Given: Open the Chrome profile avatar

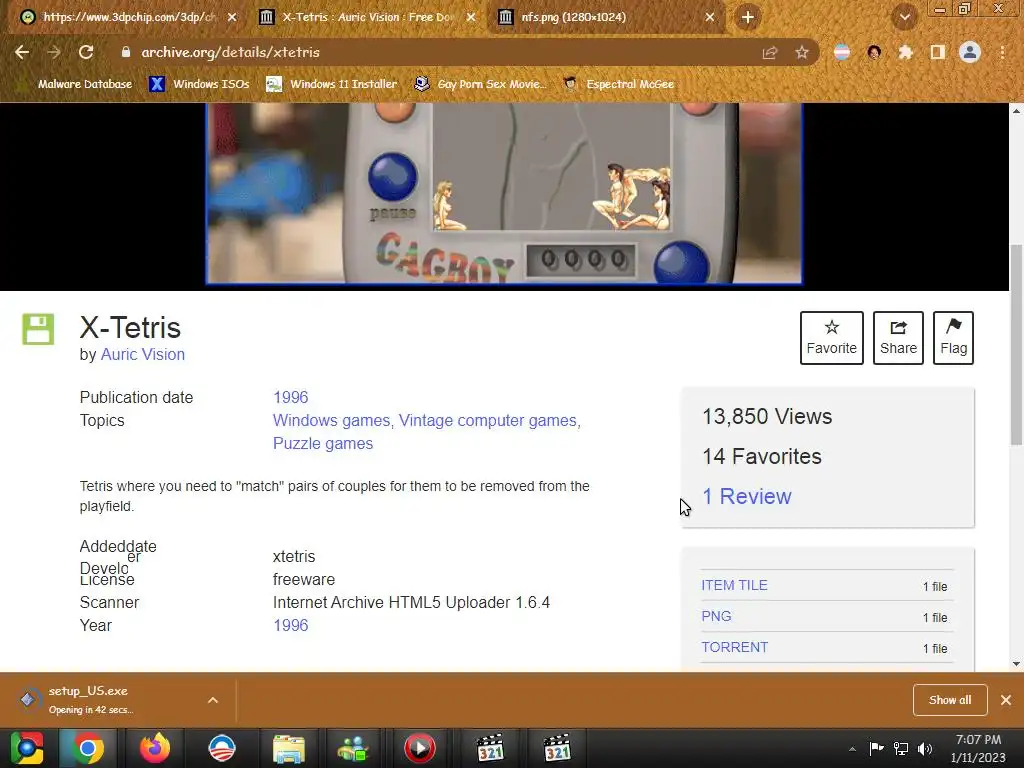Looking at the screenshot, I should pyautogui.click(x=970, y=52).
